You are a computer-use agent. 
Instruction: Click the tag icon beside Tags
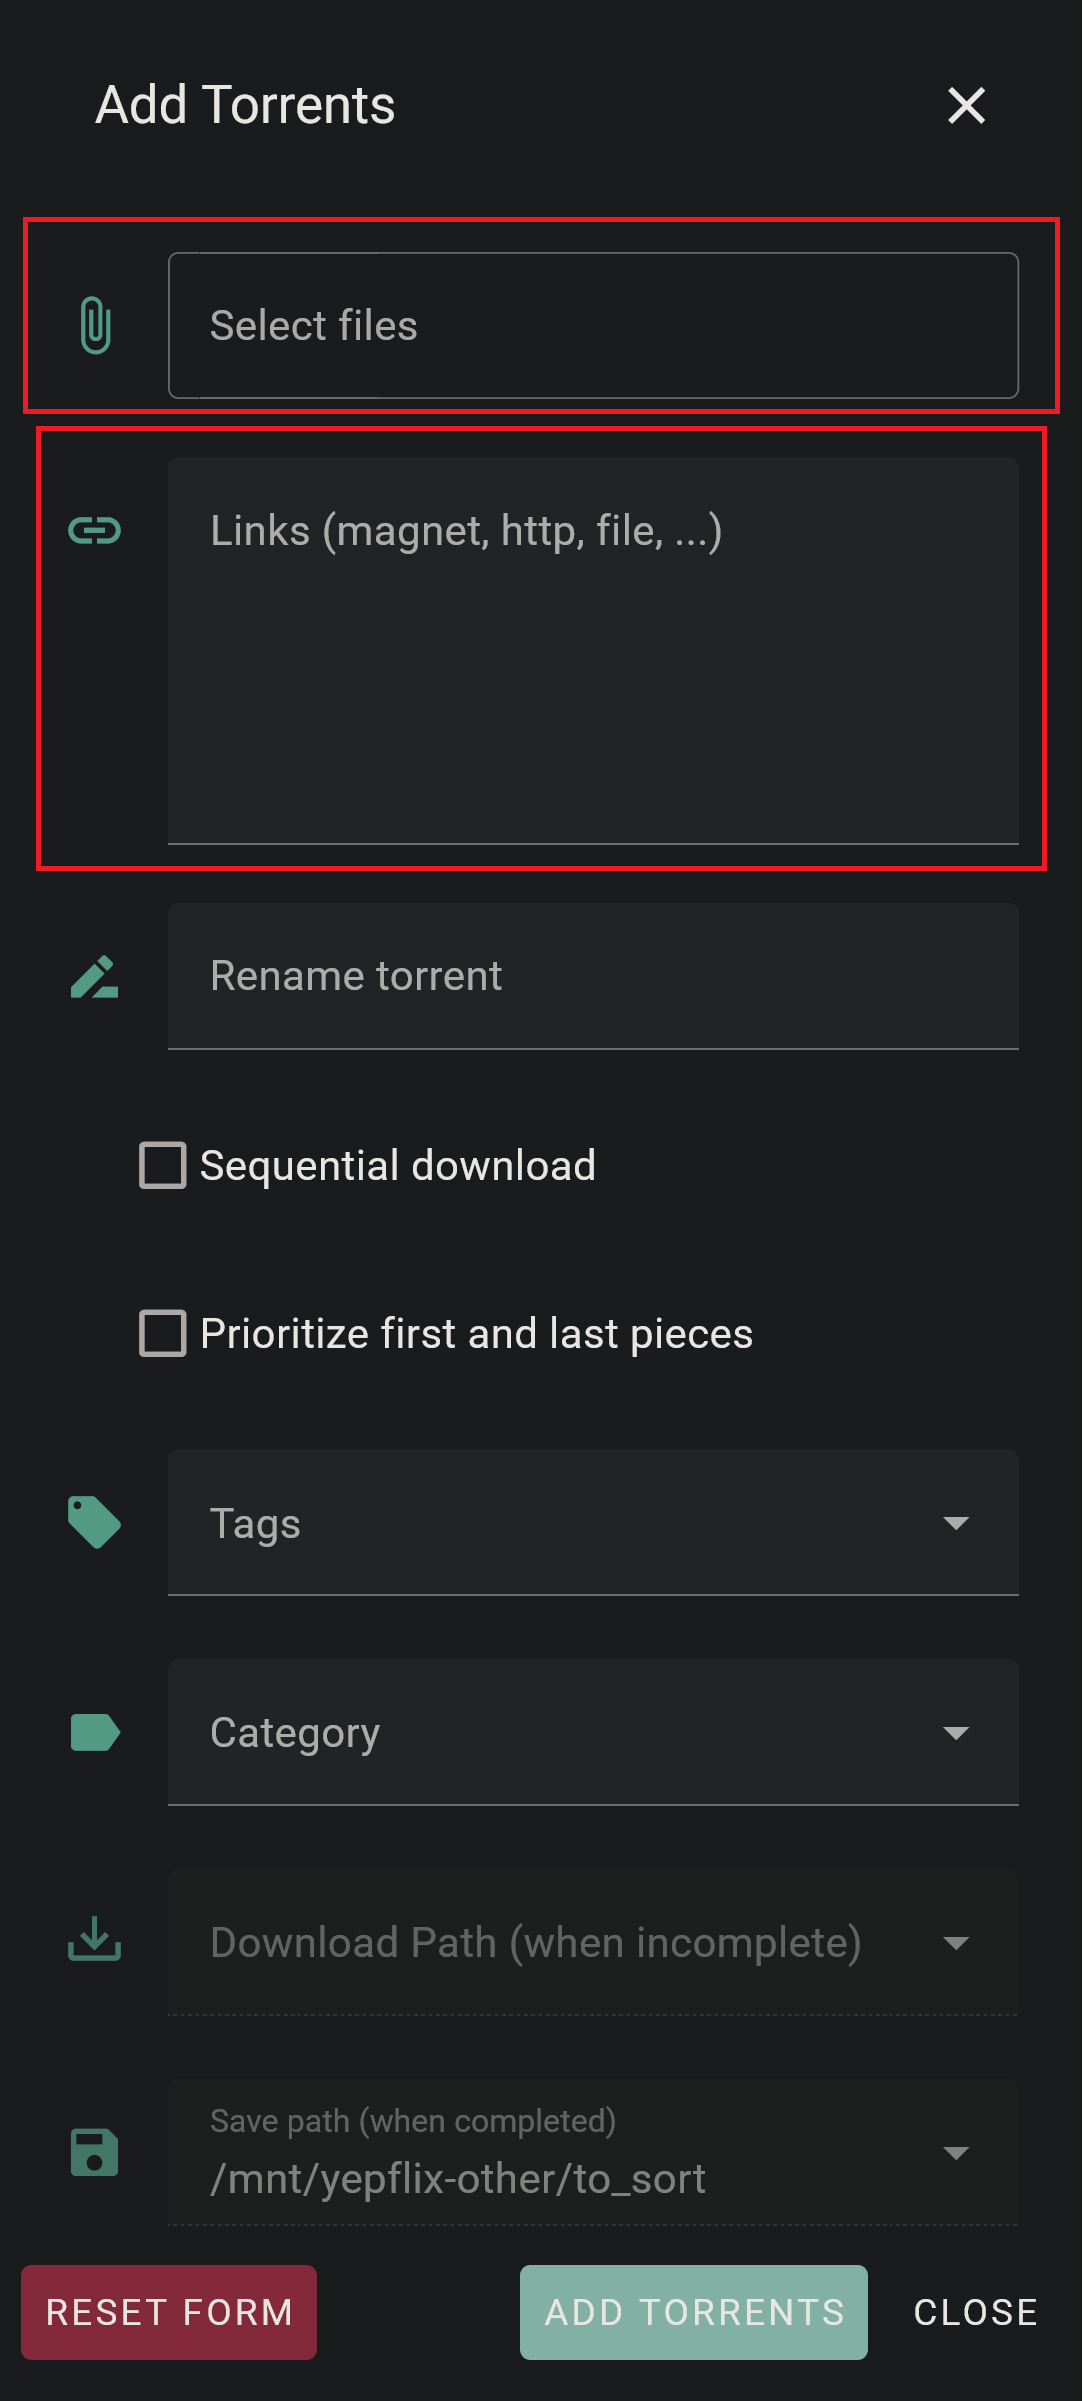95,1522
